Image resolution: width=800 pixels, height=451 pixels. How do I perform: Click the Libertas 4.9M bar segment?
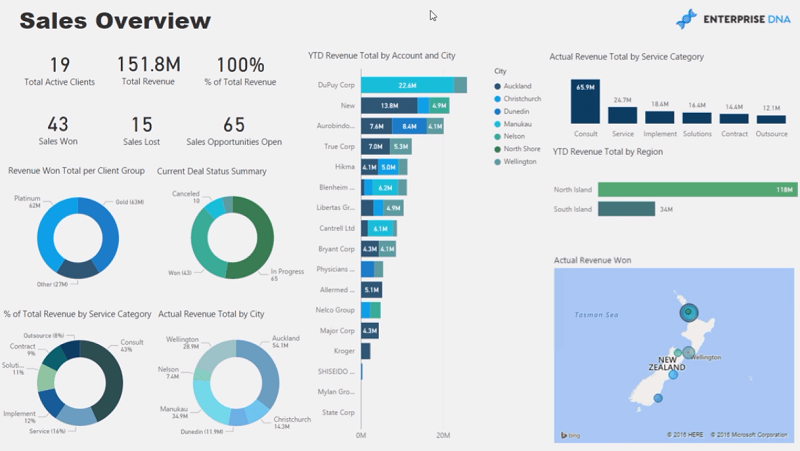point(393,208)
